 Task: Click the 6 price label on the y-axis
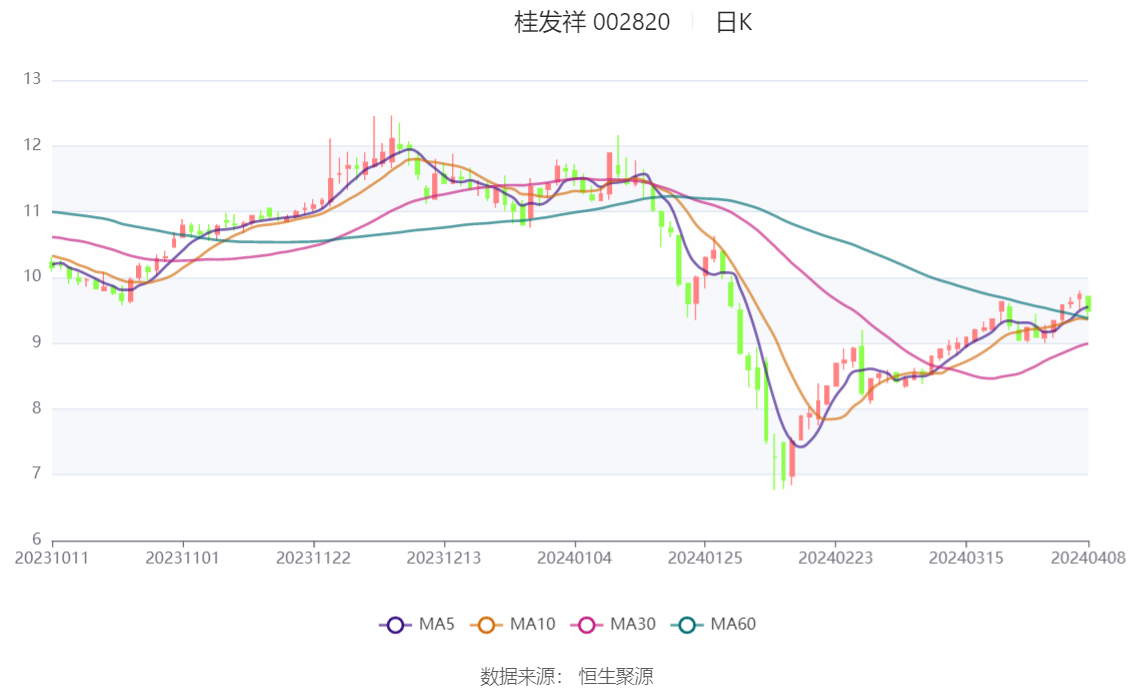[x=36, y=540]
